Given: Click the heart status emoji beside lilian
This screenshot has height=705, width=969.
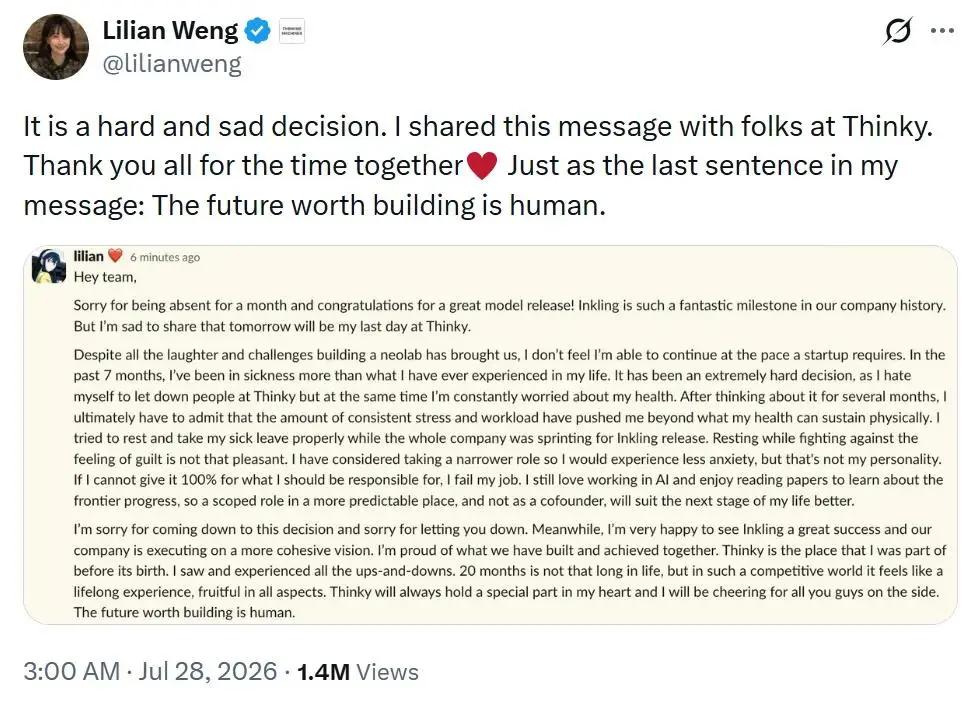Looking at the screenshot, I should tap(116, 256).
